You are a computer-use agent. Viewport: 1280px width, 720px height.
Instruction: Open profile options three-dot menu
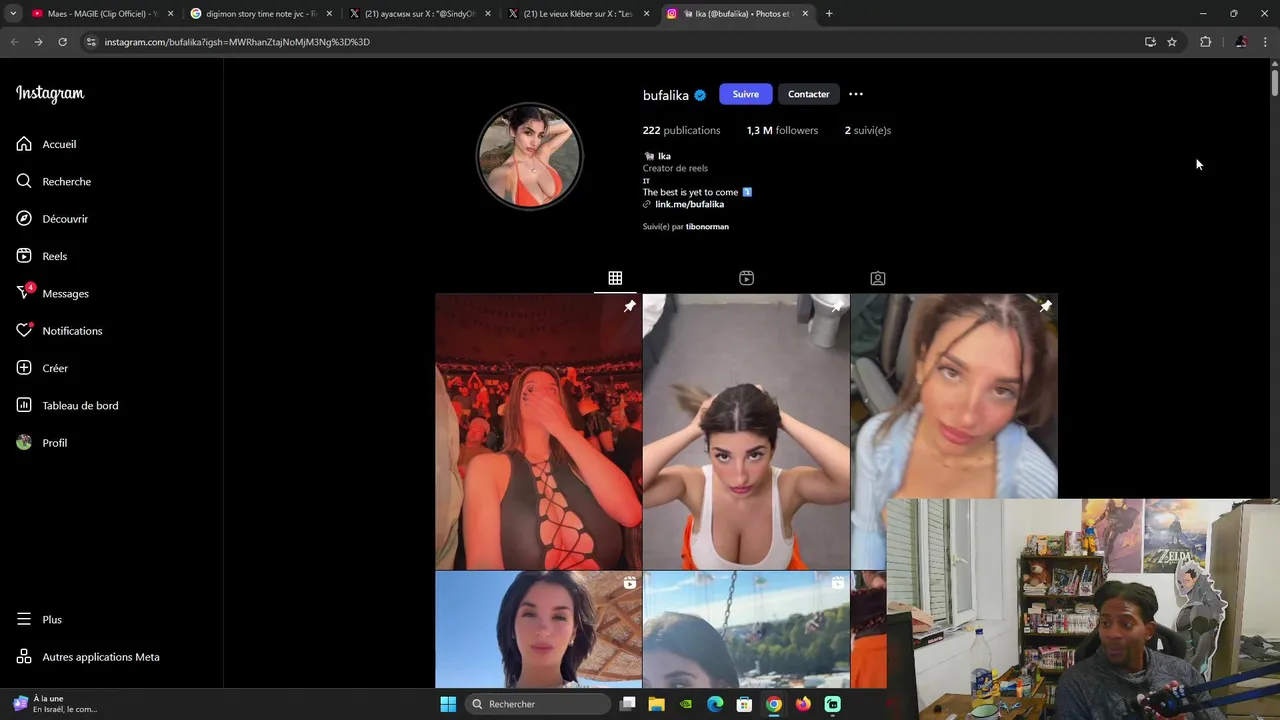[x=856, y=94]
